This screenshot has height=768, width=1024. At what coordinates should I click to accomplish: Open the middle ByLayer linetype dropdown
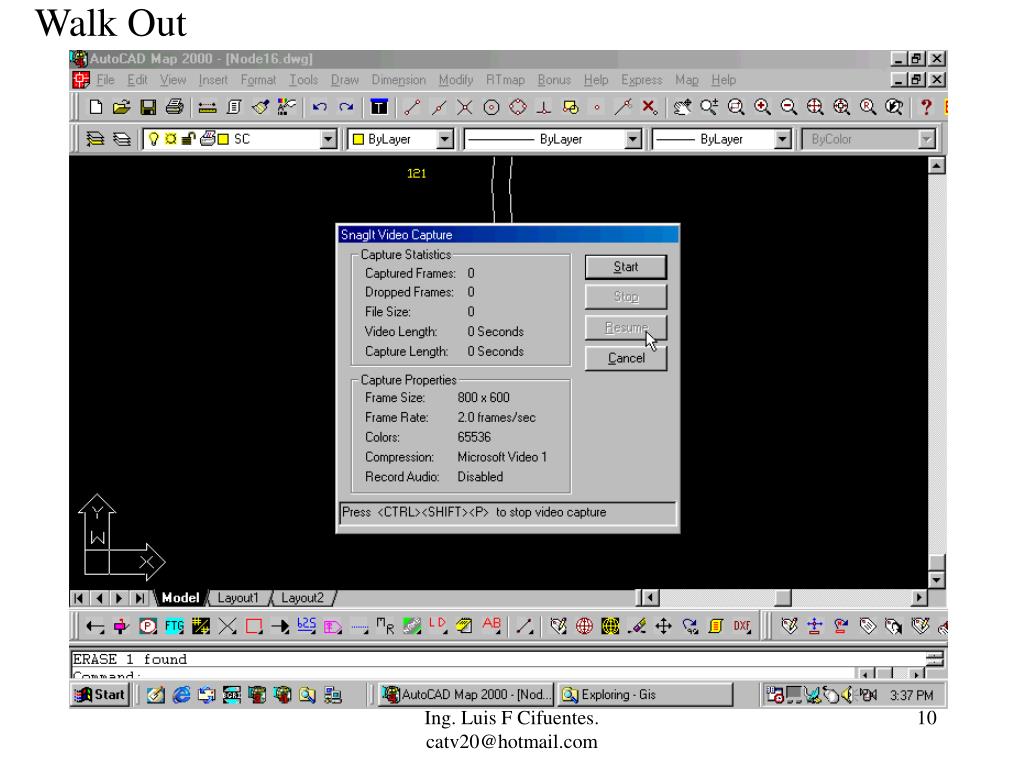(633, 139)
